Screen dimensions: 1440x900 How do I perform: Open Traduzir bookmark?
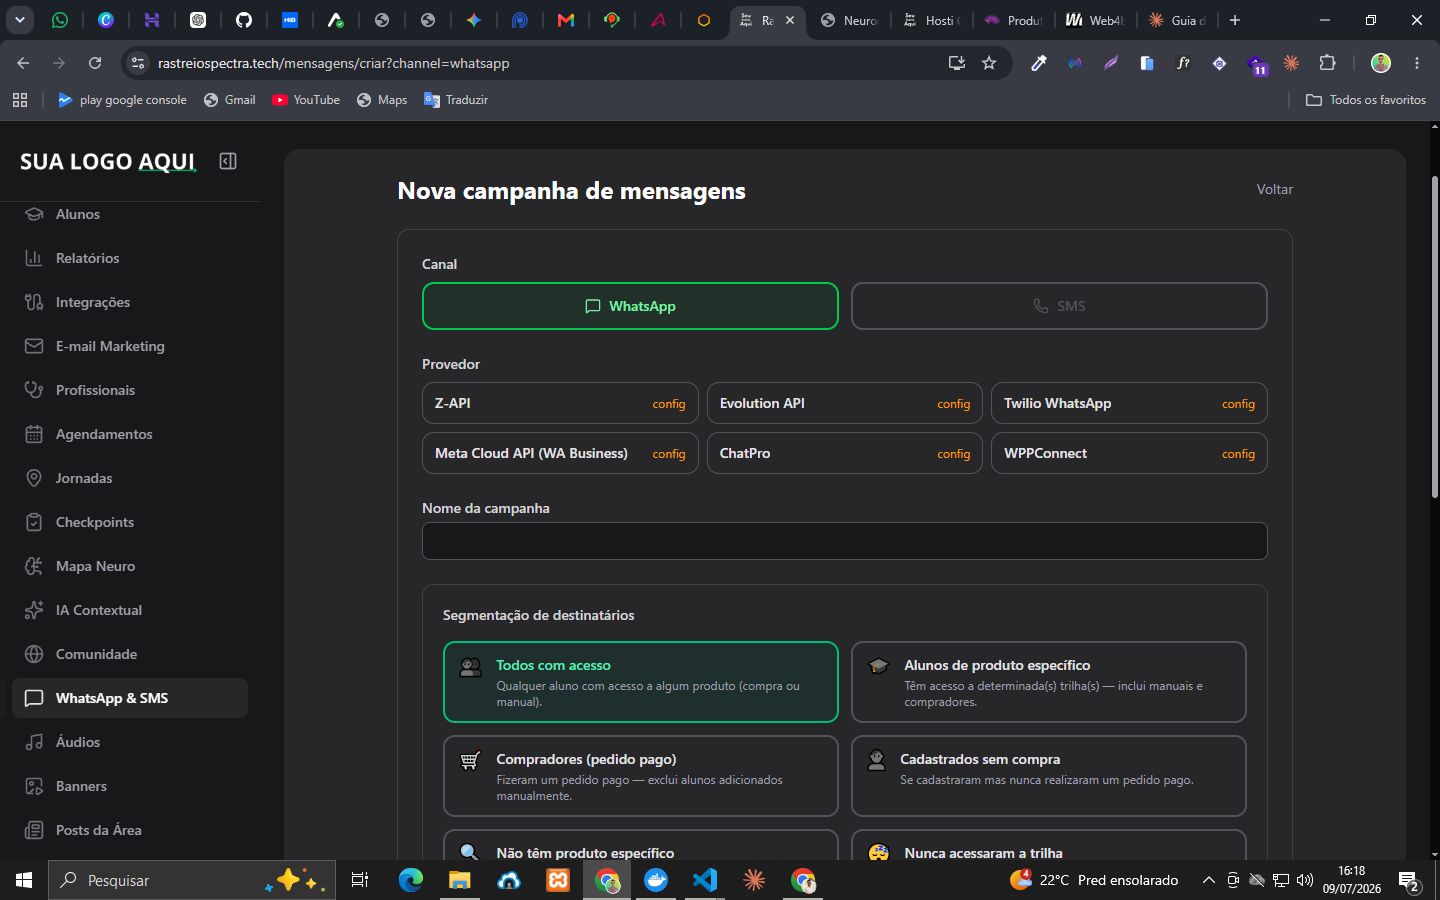[456, 100]
